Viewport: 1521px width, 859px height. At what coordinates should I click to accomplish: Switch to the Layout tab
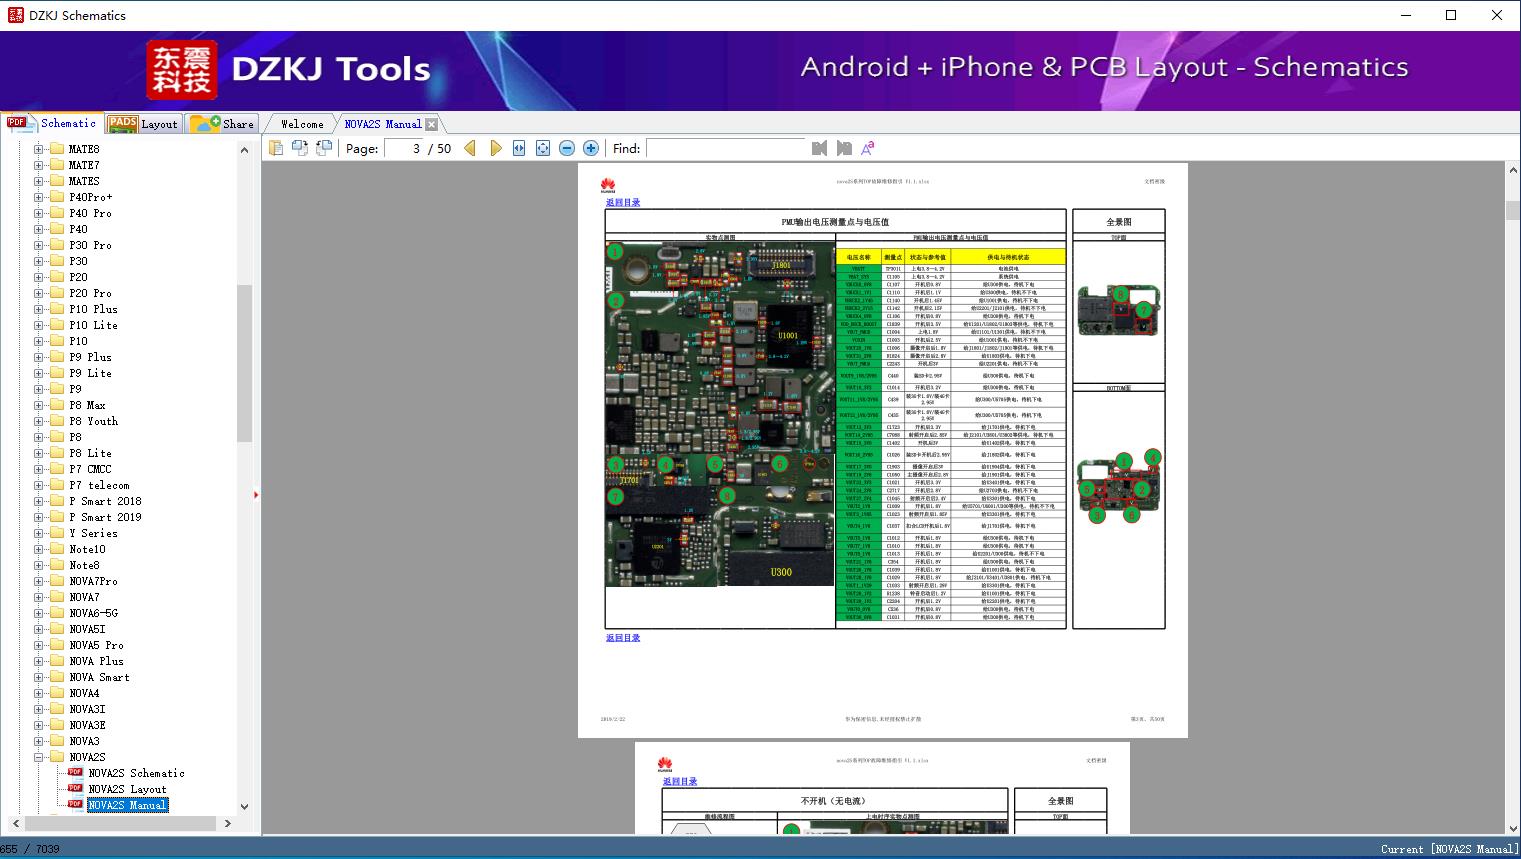144,124
